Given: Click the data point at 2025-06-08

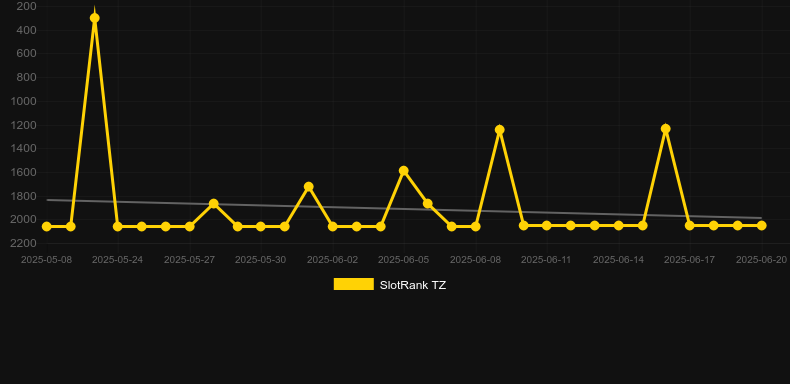Looking at the screenshot, I should (x=476, y=227).
